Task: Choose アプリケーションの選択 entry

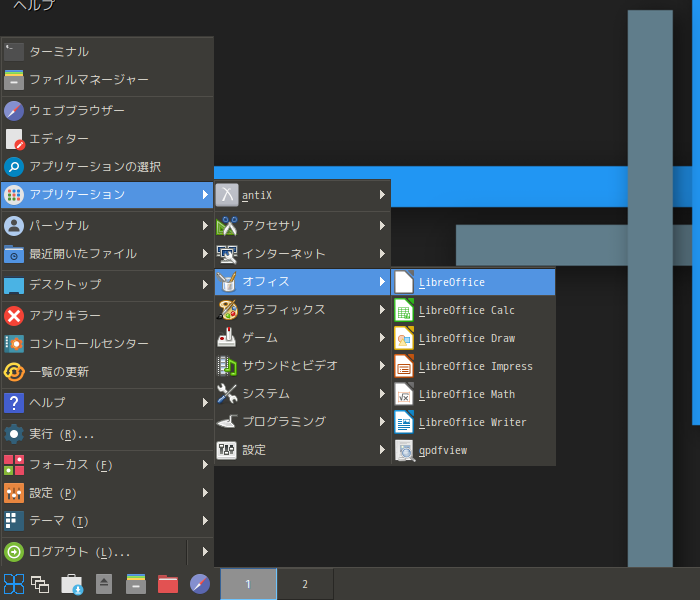Action: click(x=107, y=167)
